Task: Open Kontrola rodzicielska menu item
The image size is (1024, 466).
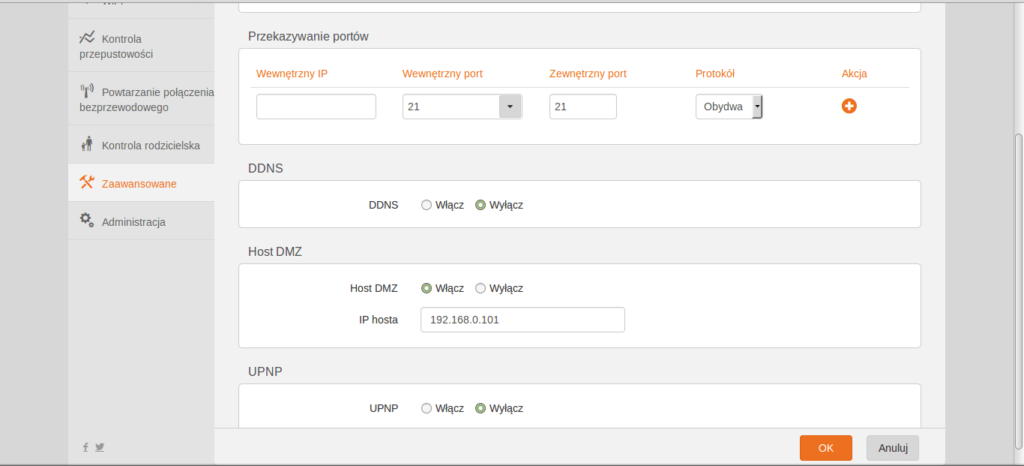Action: click(150, 145)
